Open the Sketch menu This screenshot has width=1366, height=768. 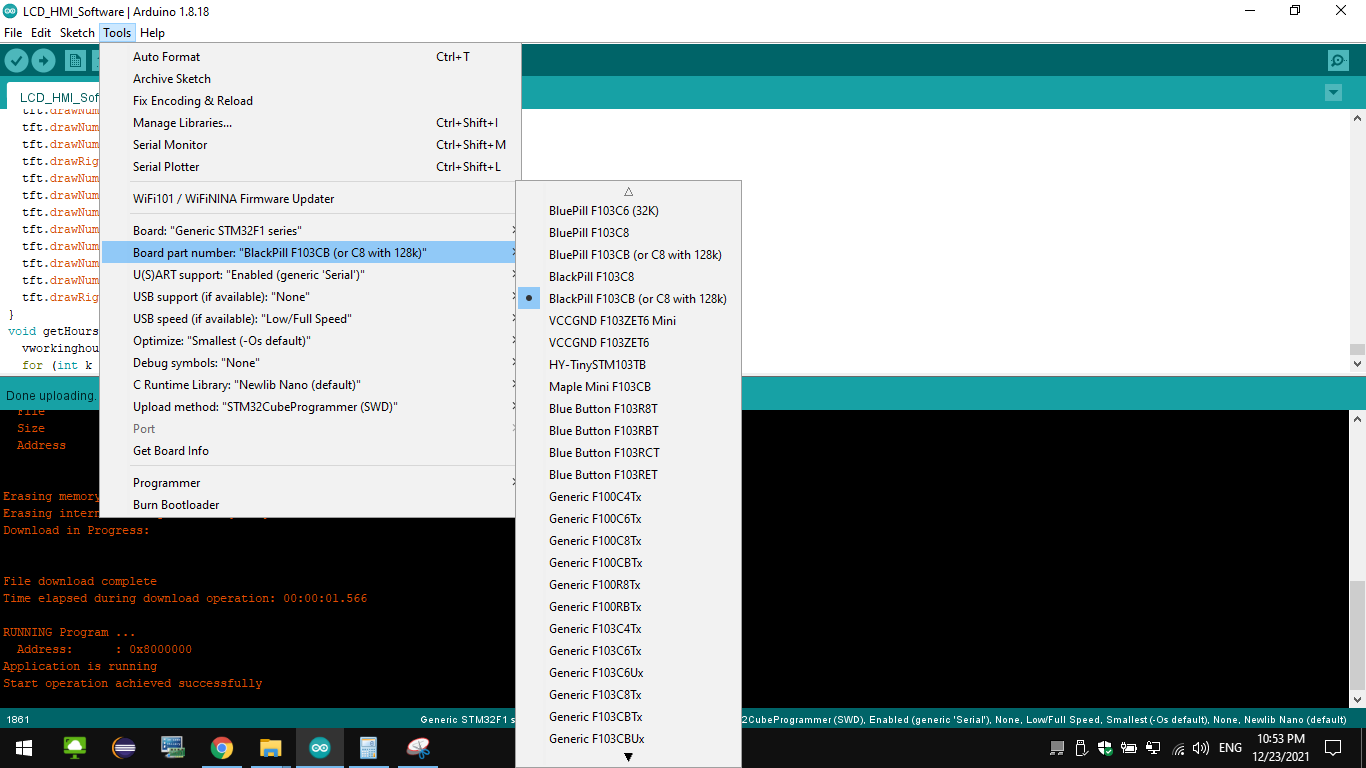click(x=77, y=33)
